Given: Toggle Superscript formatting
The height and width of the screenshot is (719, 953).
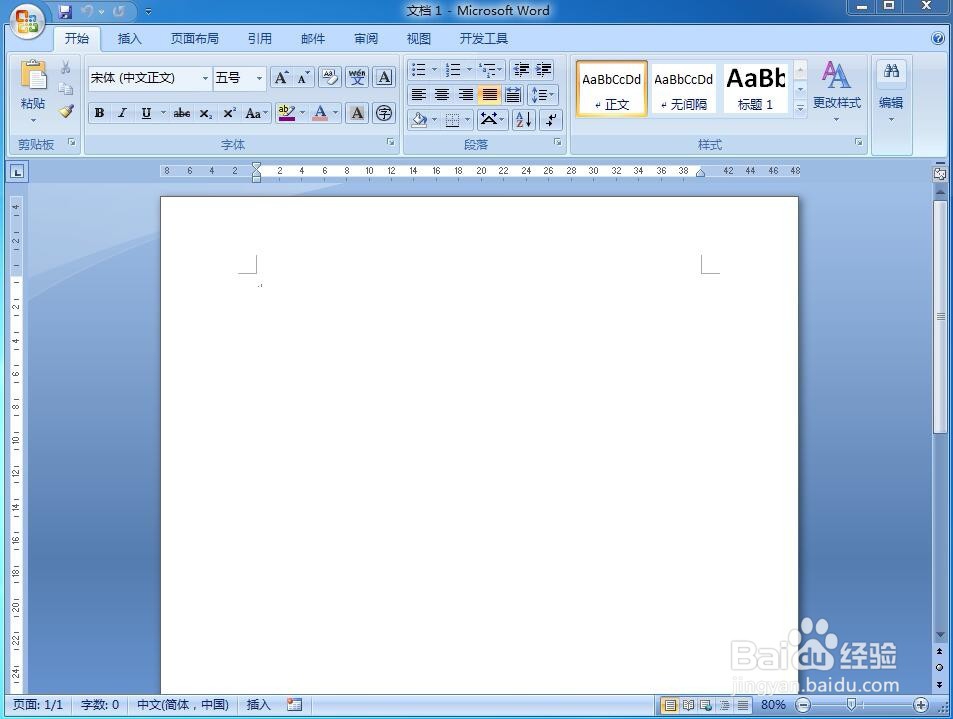Looking at the screenshot, I should click(229, 113).
